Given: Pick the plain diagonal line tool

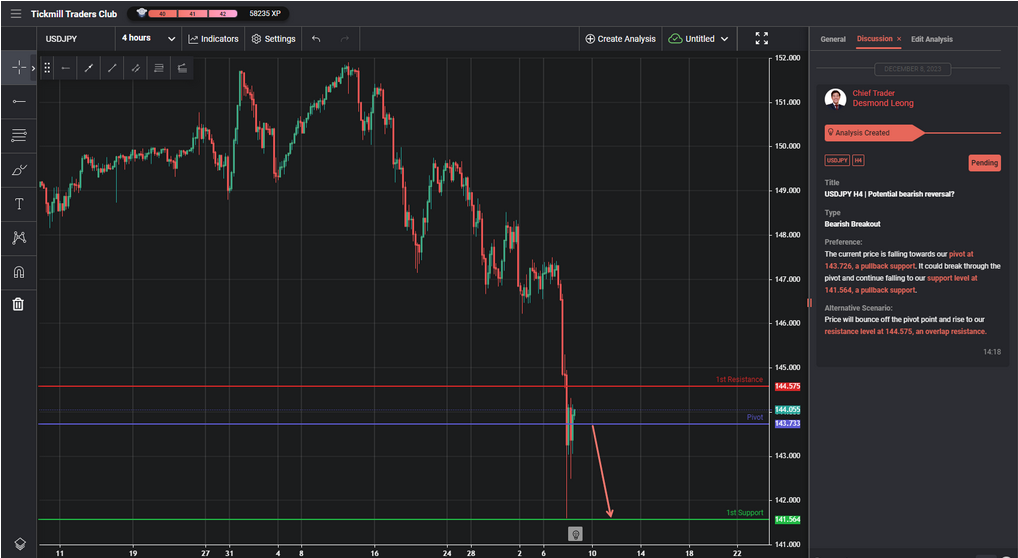Looking at the screenshot, I should [112, 68].
